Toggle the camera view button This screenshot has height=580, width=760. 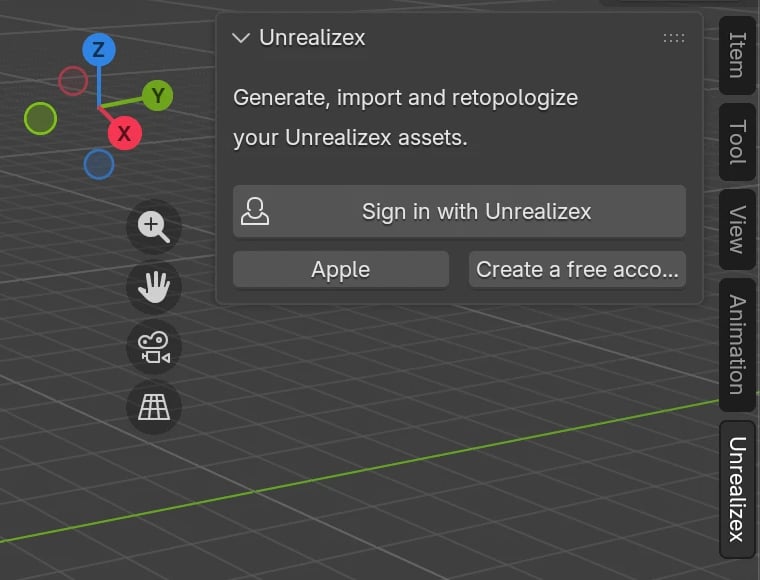[154, 347]
